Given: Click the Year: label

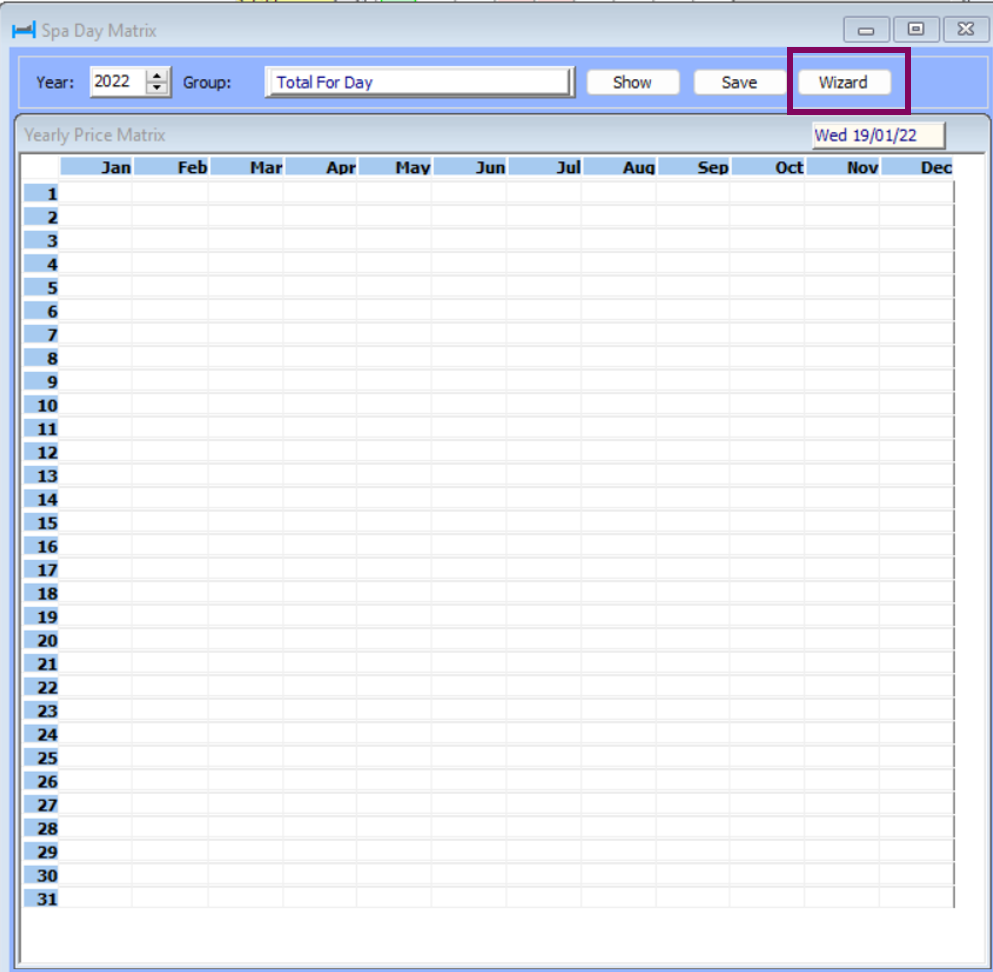Looking at the screenshot, I should (55, 82).
